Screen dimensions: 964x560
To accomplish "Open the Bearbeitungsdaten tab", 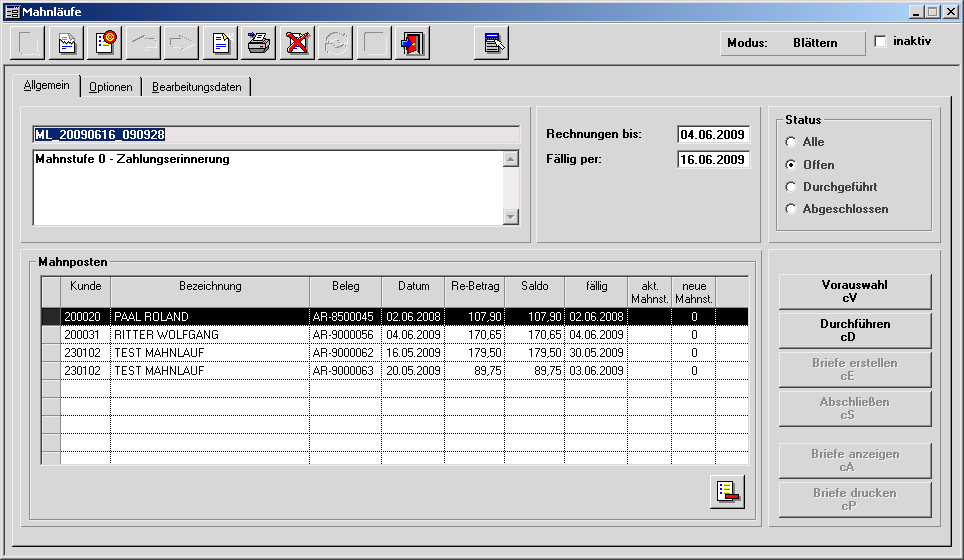I will click(x=196, y=87).
